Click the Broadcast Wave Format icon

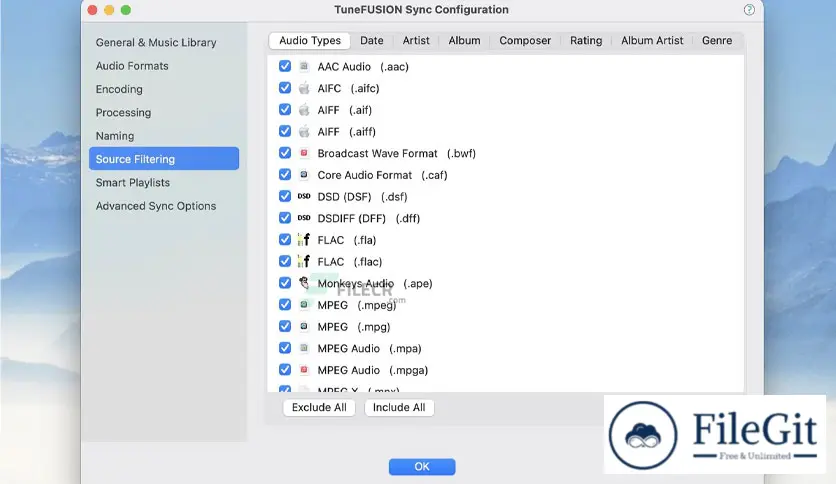point(304,153)
